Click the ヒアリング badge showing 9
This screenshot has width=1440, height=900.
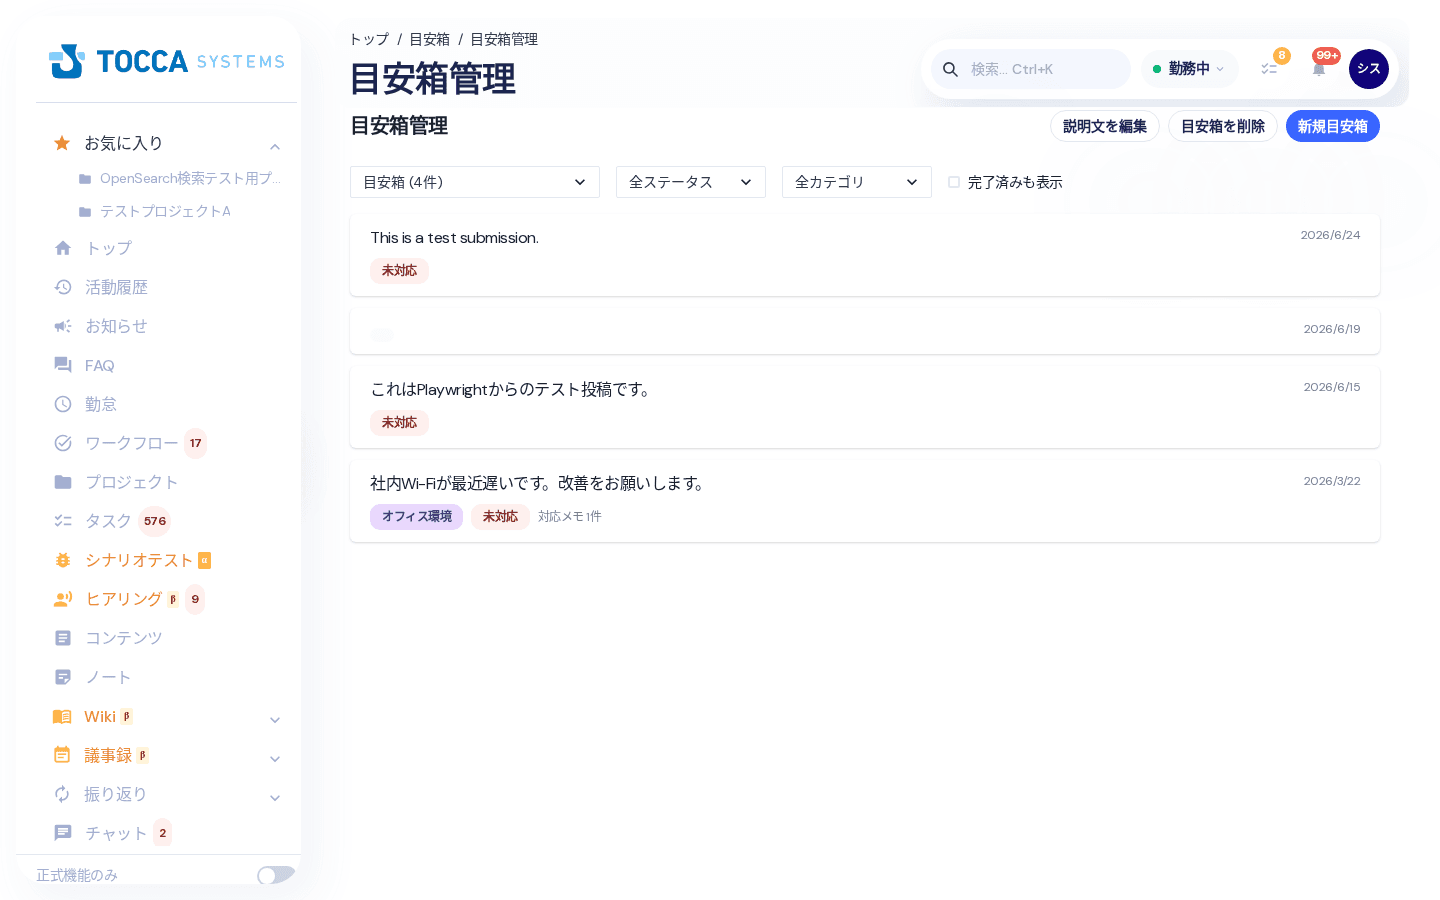(195, 599)
